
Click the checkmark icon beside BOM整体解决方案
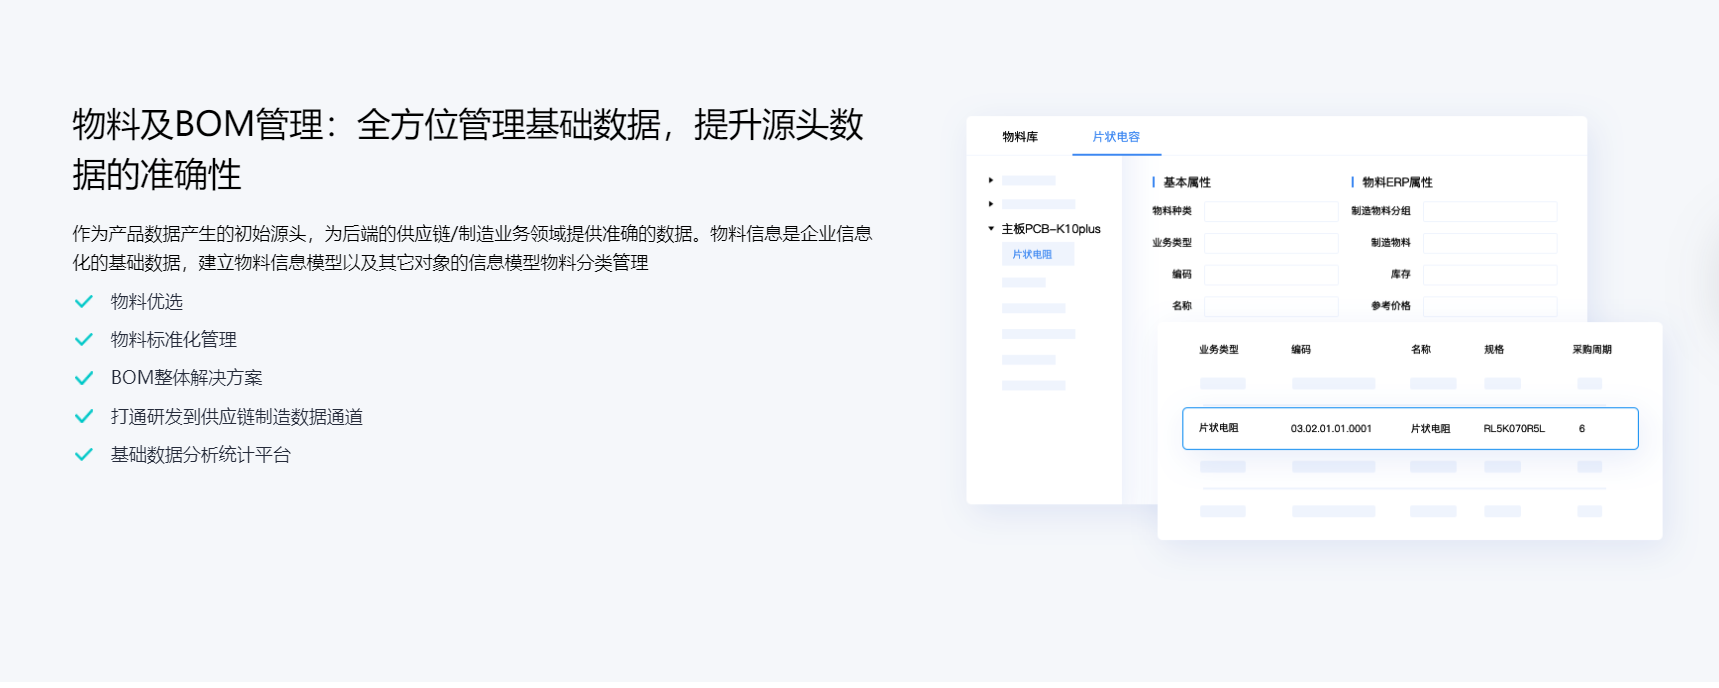[x=84, y=378]
